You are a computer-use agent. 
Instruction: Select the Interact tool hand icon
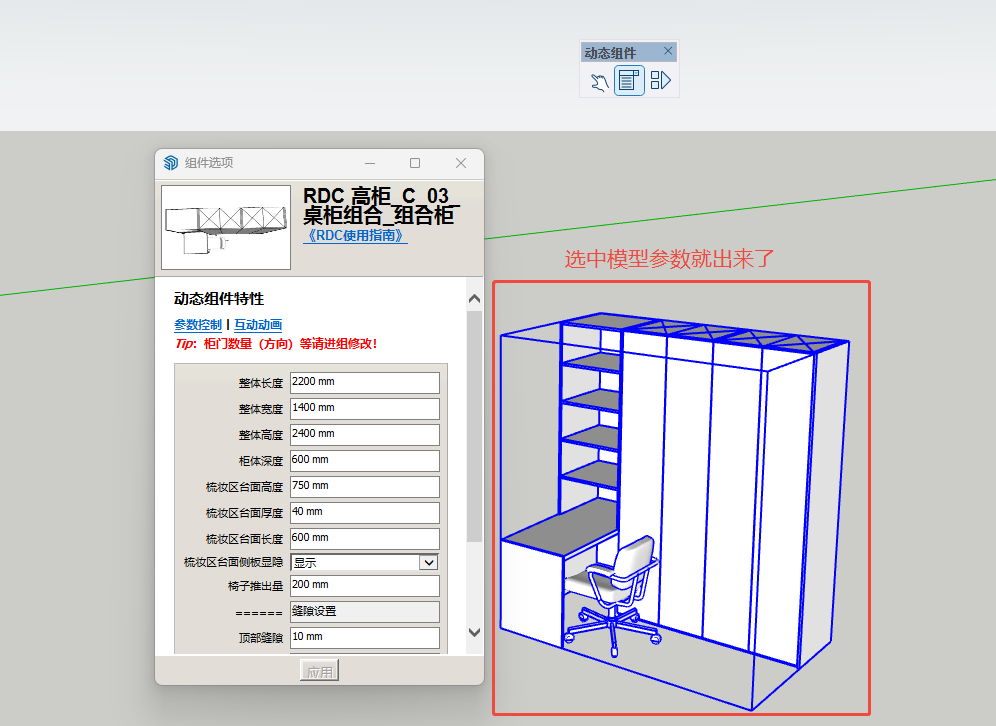click(x=599, y=81)
